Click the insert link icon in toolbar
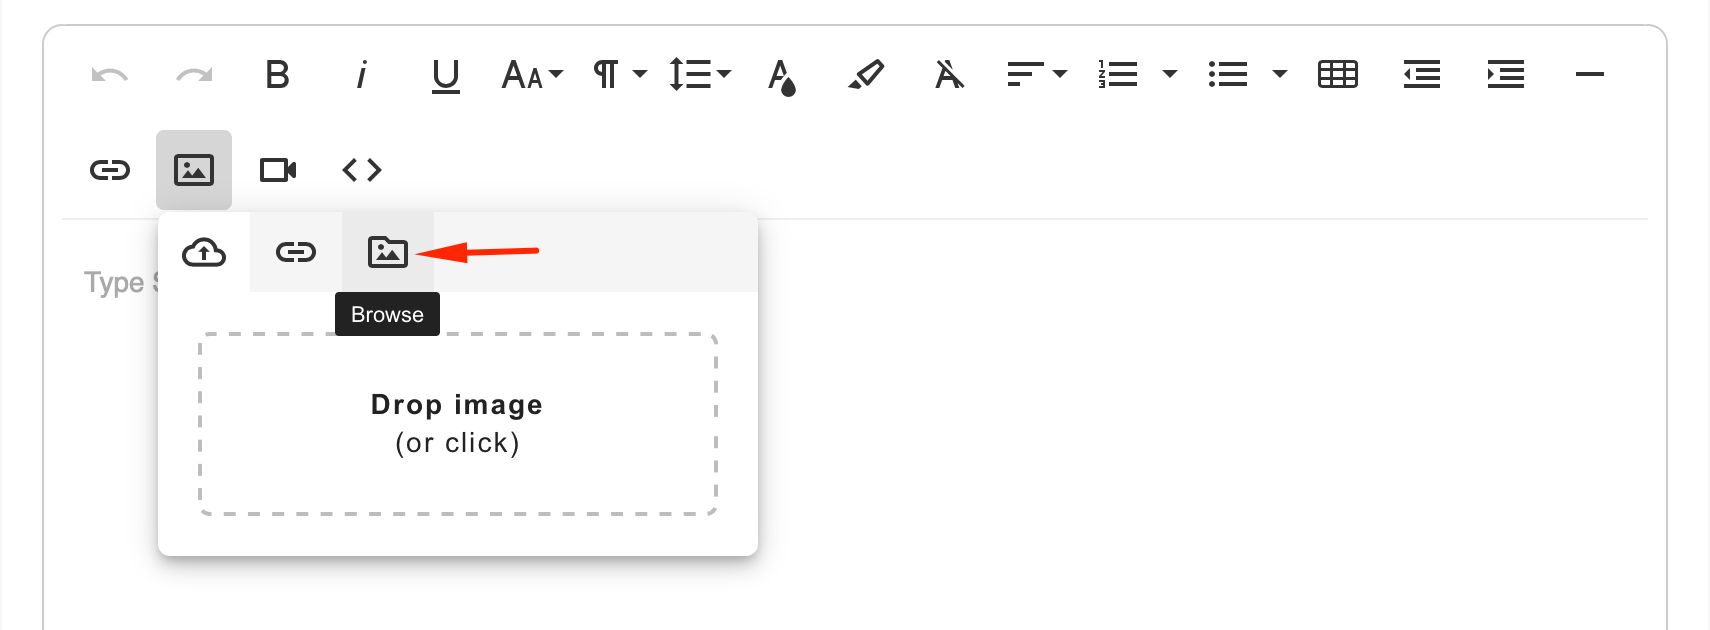 [110, 170]
